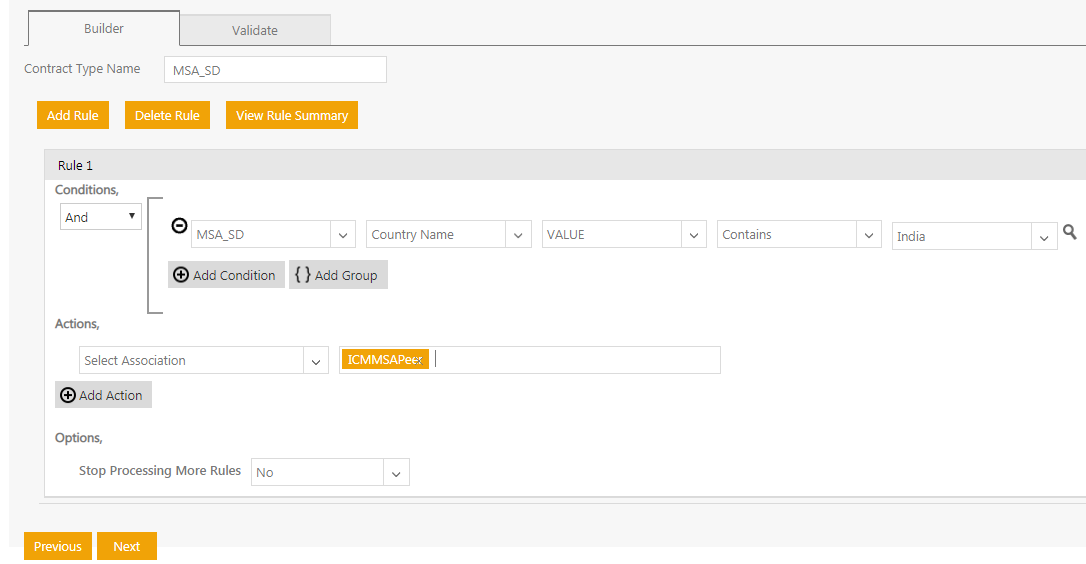Select the Builder tab

coord(104,28)
